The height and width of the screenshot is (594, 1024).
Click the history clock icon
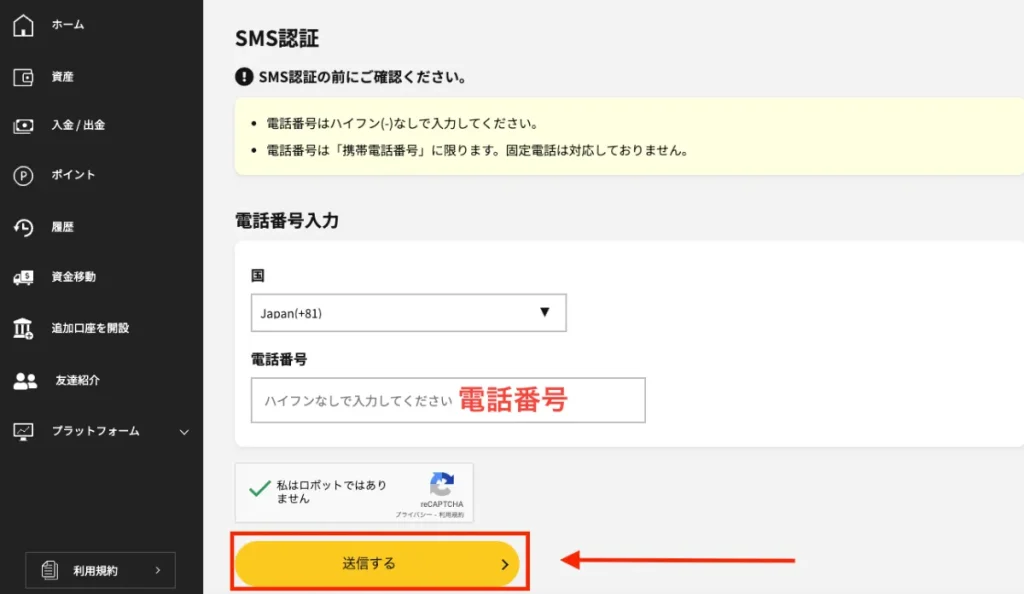point(23,228)
